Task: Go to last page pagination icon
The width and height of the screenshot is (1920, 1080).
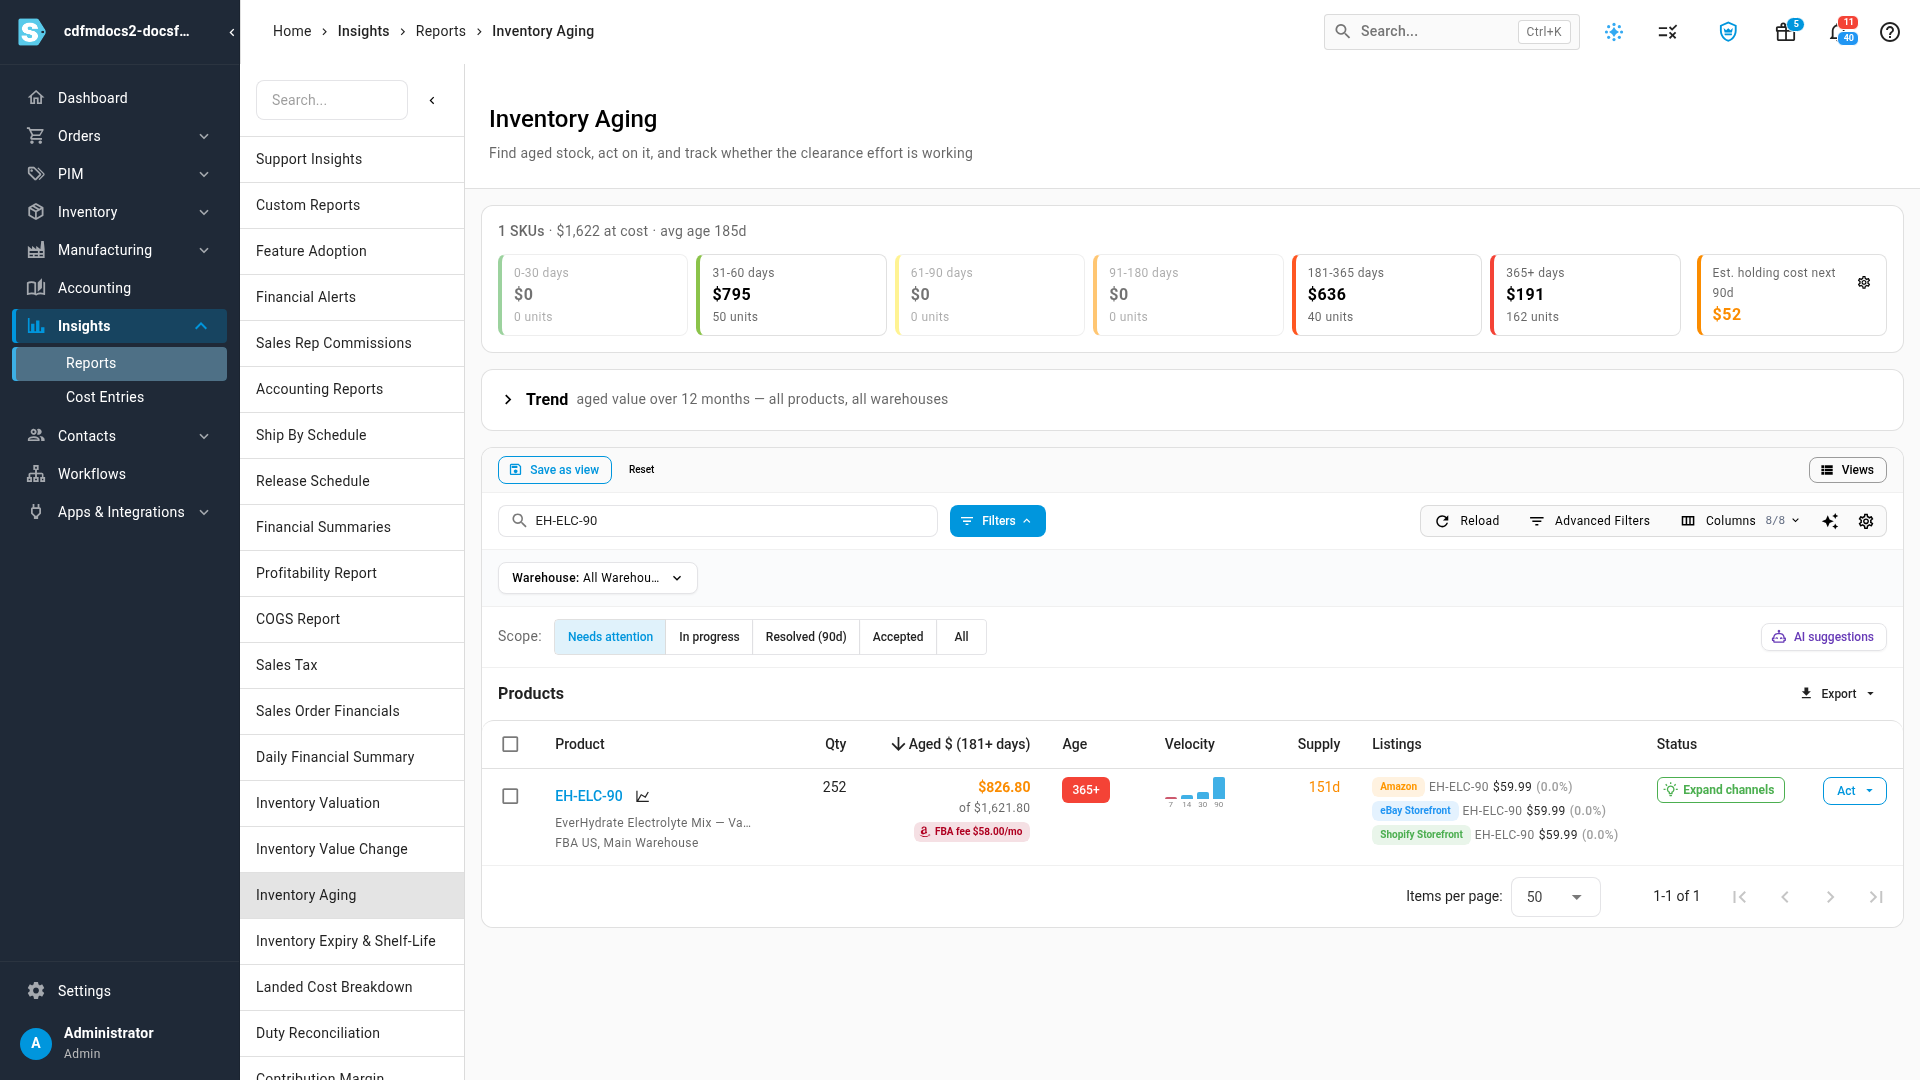Action: point(1876,897)
